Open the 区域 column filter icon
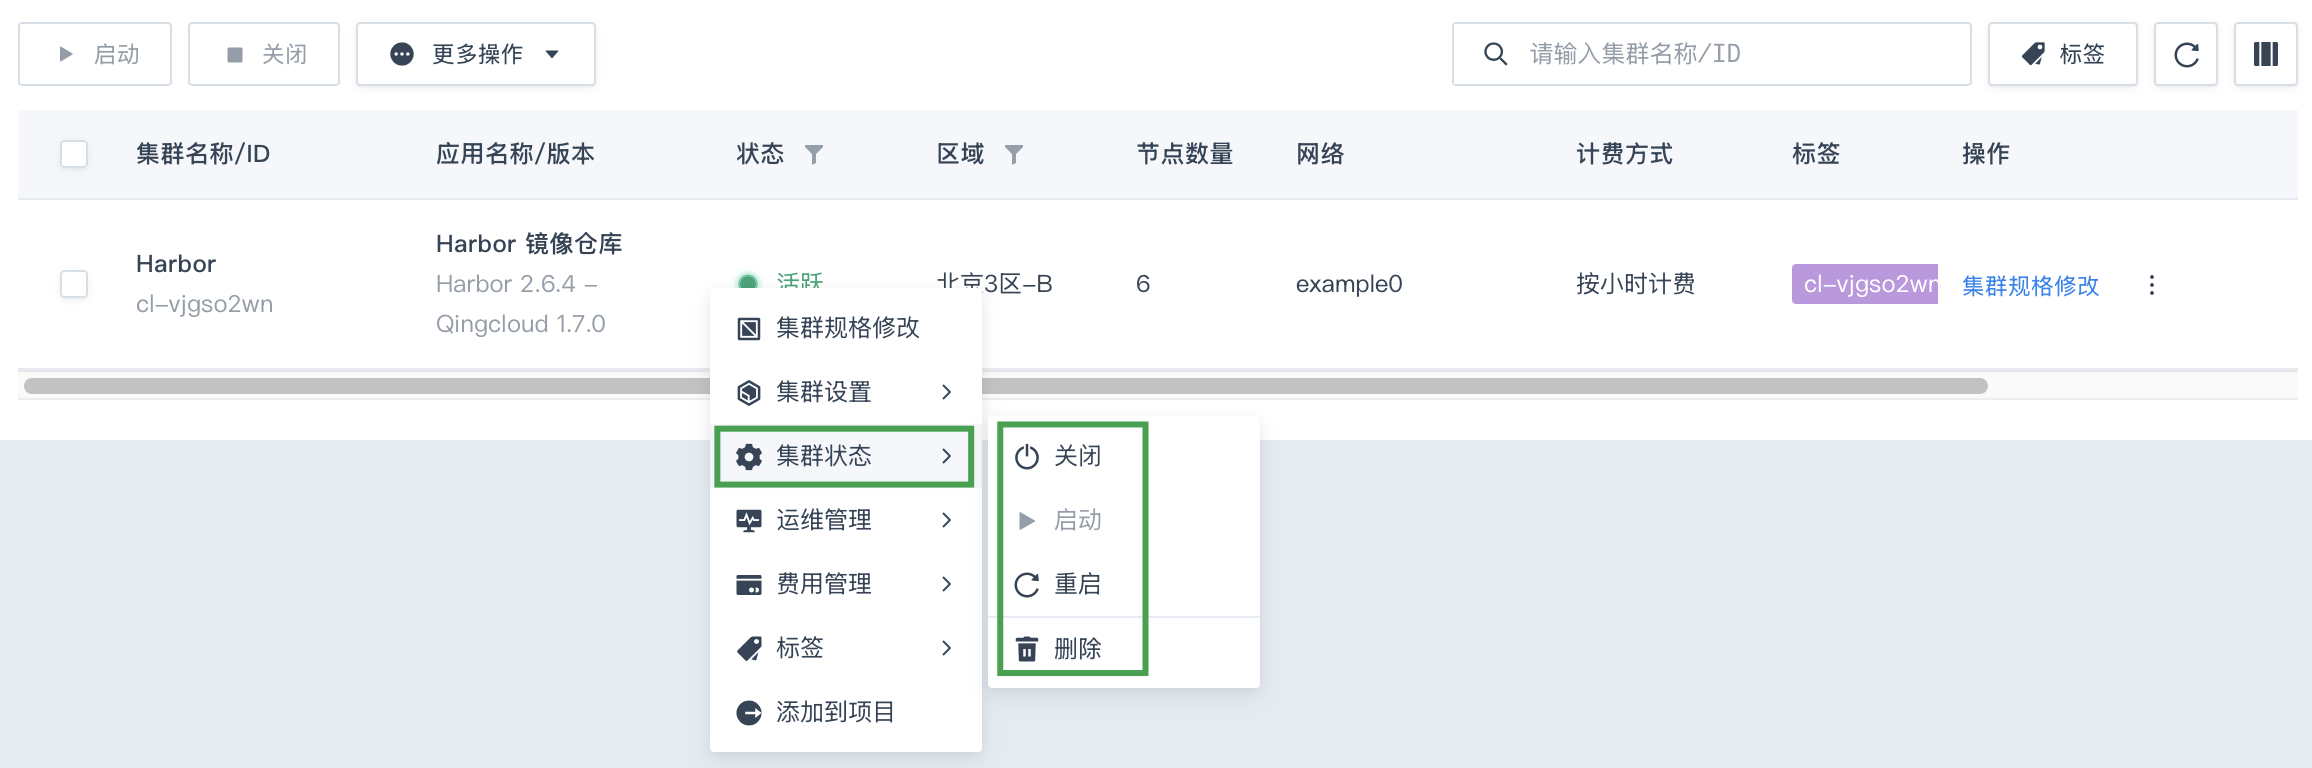Image resolution: width=2312 pixels, height=768 pixels. point(1014,154)
